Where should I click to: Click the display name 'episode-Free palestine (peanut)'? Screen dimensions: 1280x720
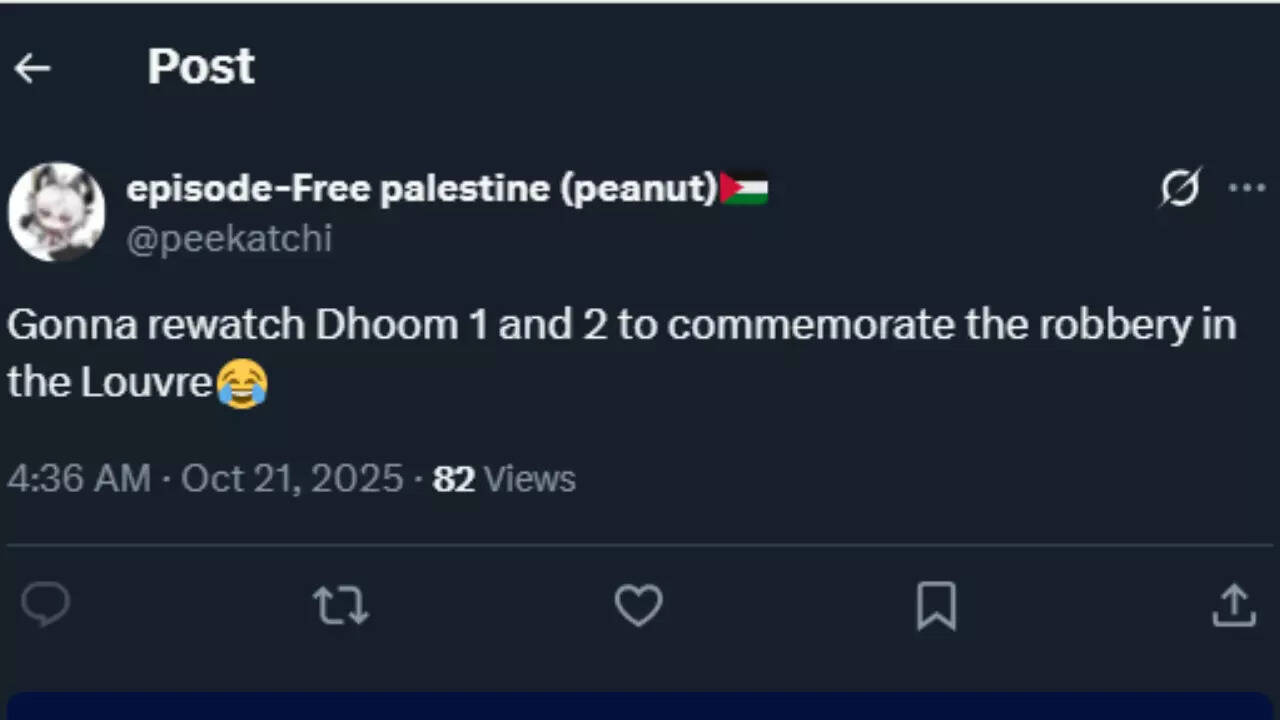tap(422, 188)
